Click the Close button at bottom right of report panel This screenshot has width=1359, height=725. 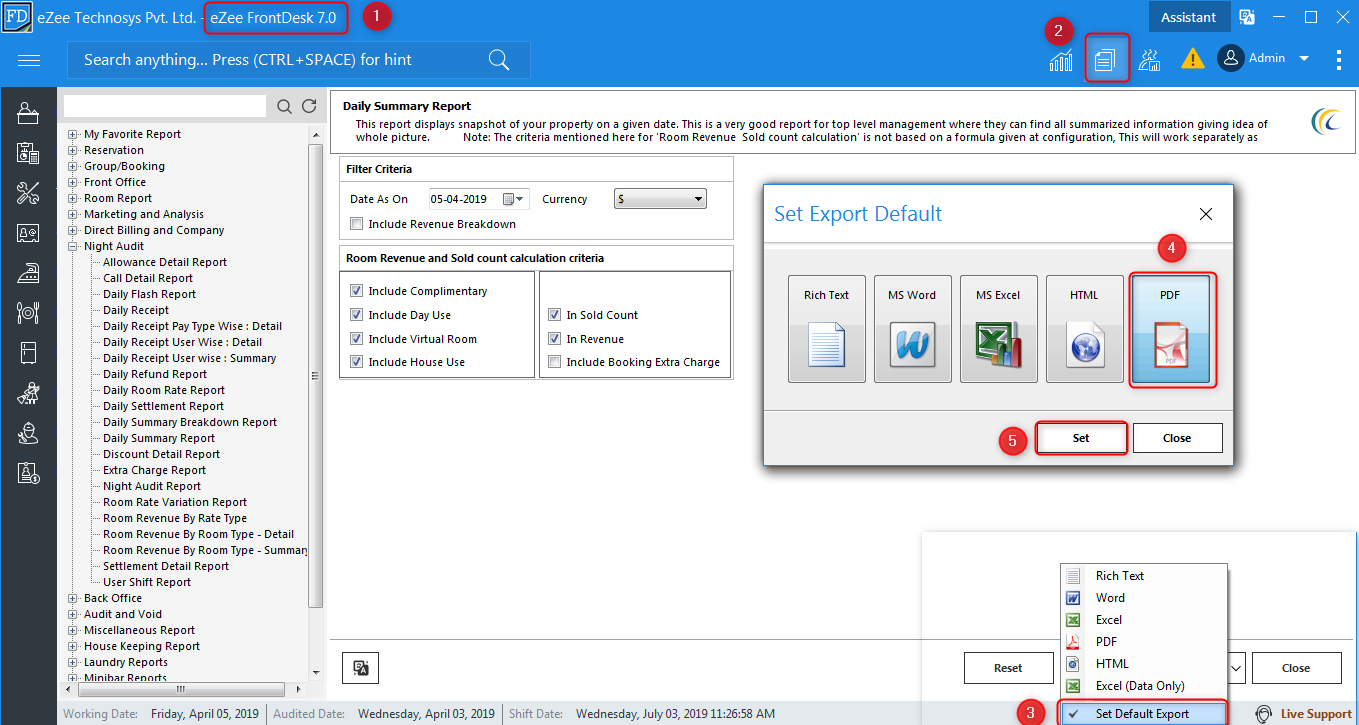click(x=1296, y=668)
